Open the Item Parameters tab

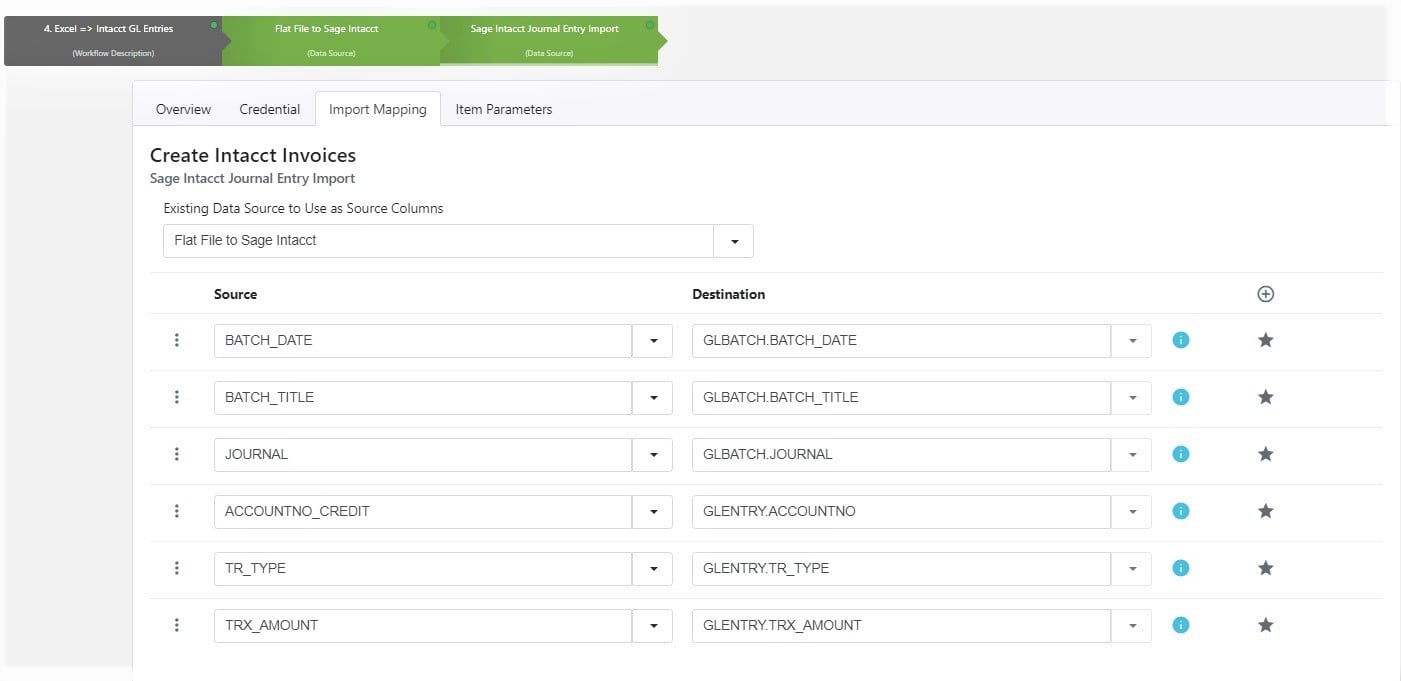click(x=503, y=109)
